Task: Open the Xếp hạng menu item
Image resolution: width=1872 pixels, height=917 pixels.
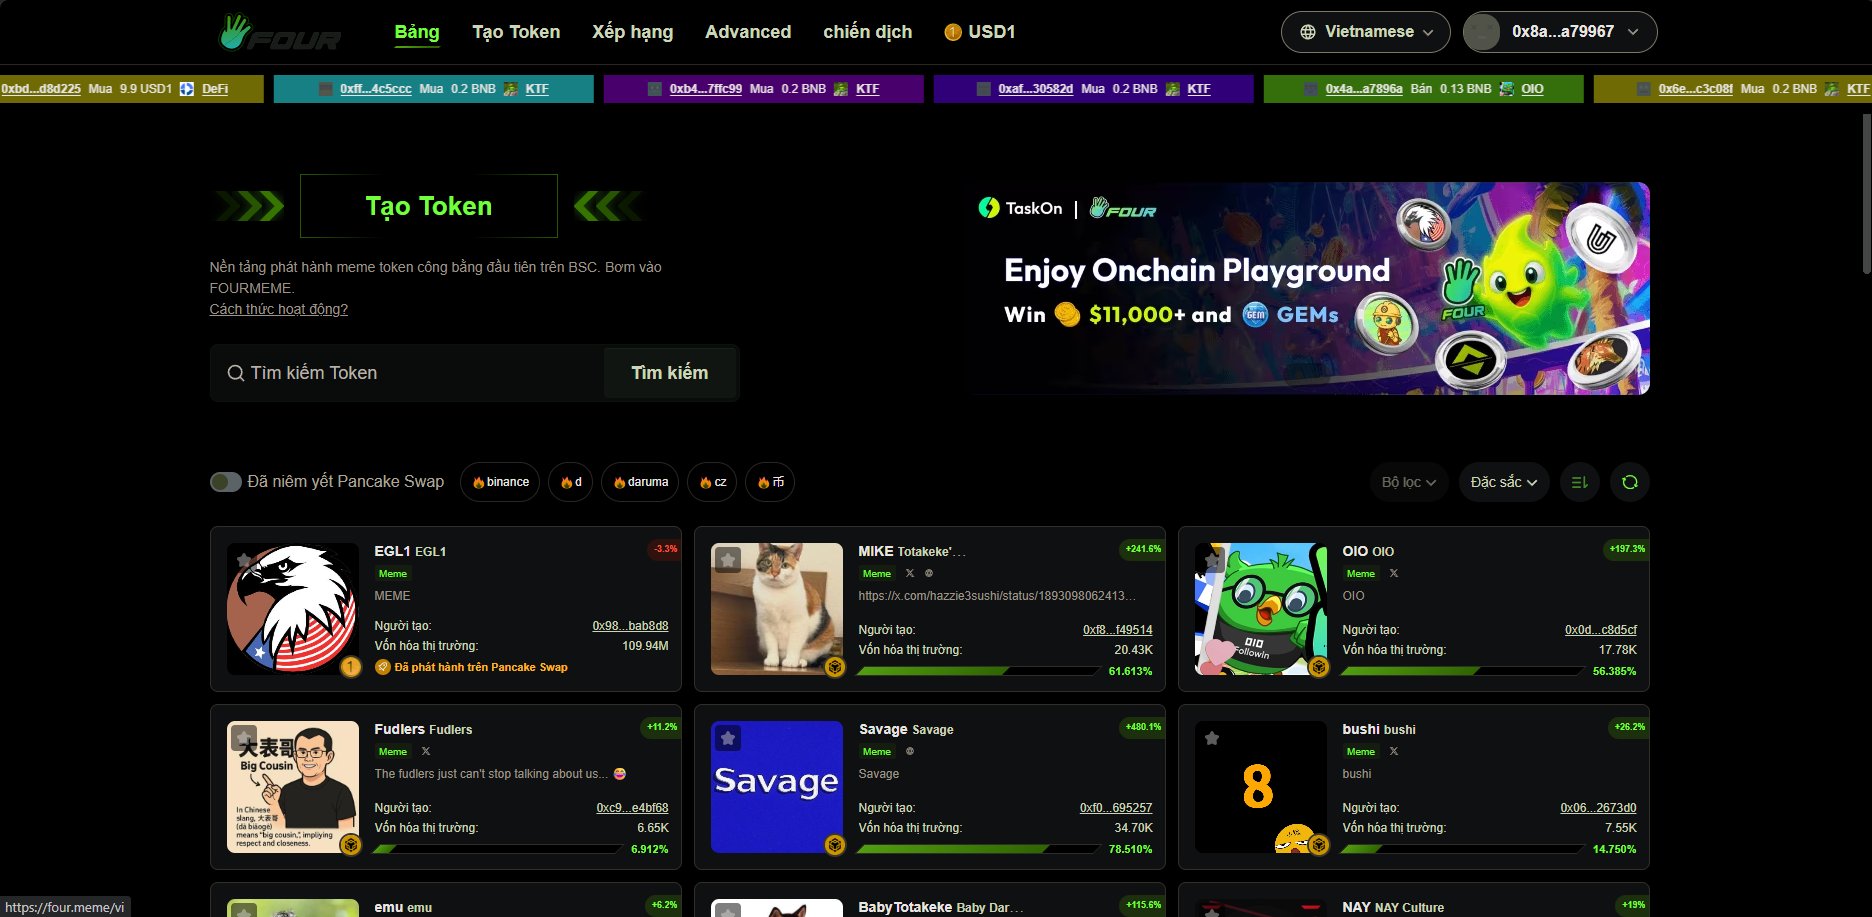Action: click(633, 32)
